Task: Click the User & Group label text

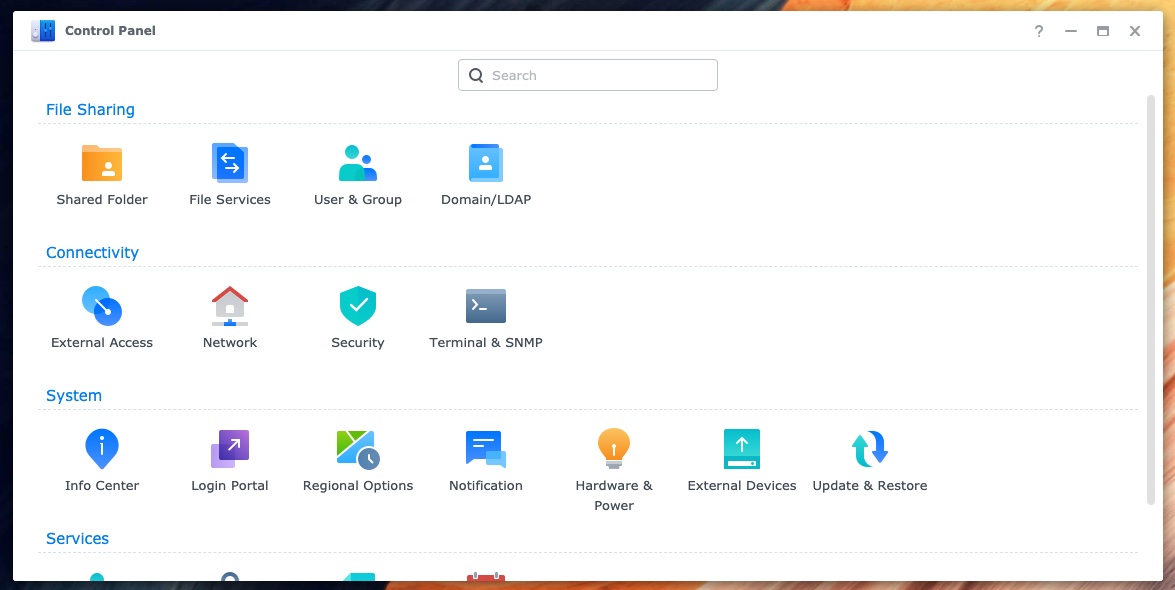Action: [357, 199]
